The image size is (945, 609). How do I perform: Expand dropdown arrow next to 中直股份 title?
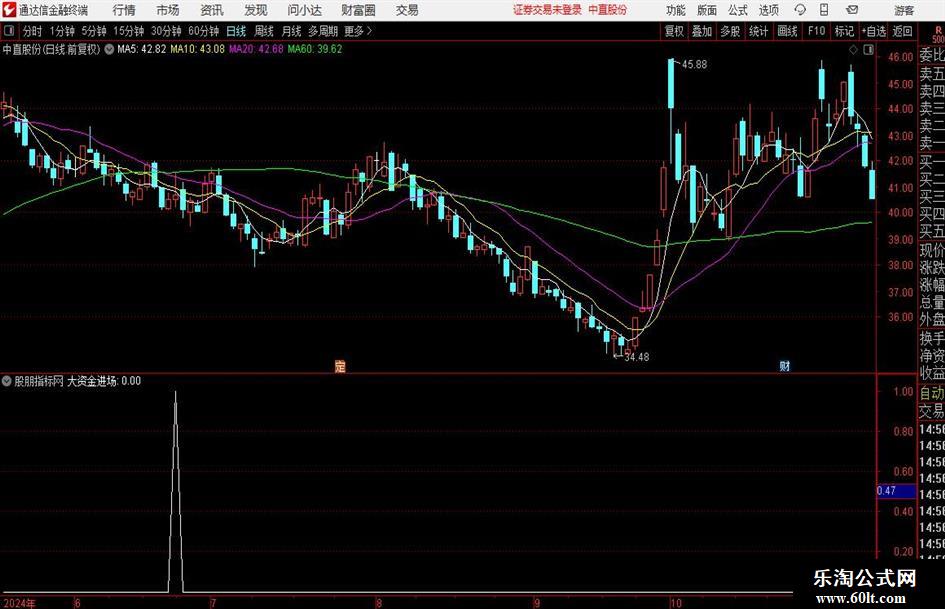[x=109, y=49]
